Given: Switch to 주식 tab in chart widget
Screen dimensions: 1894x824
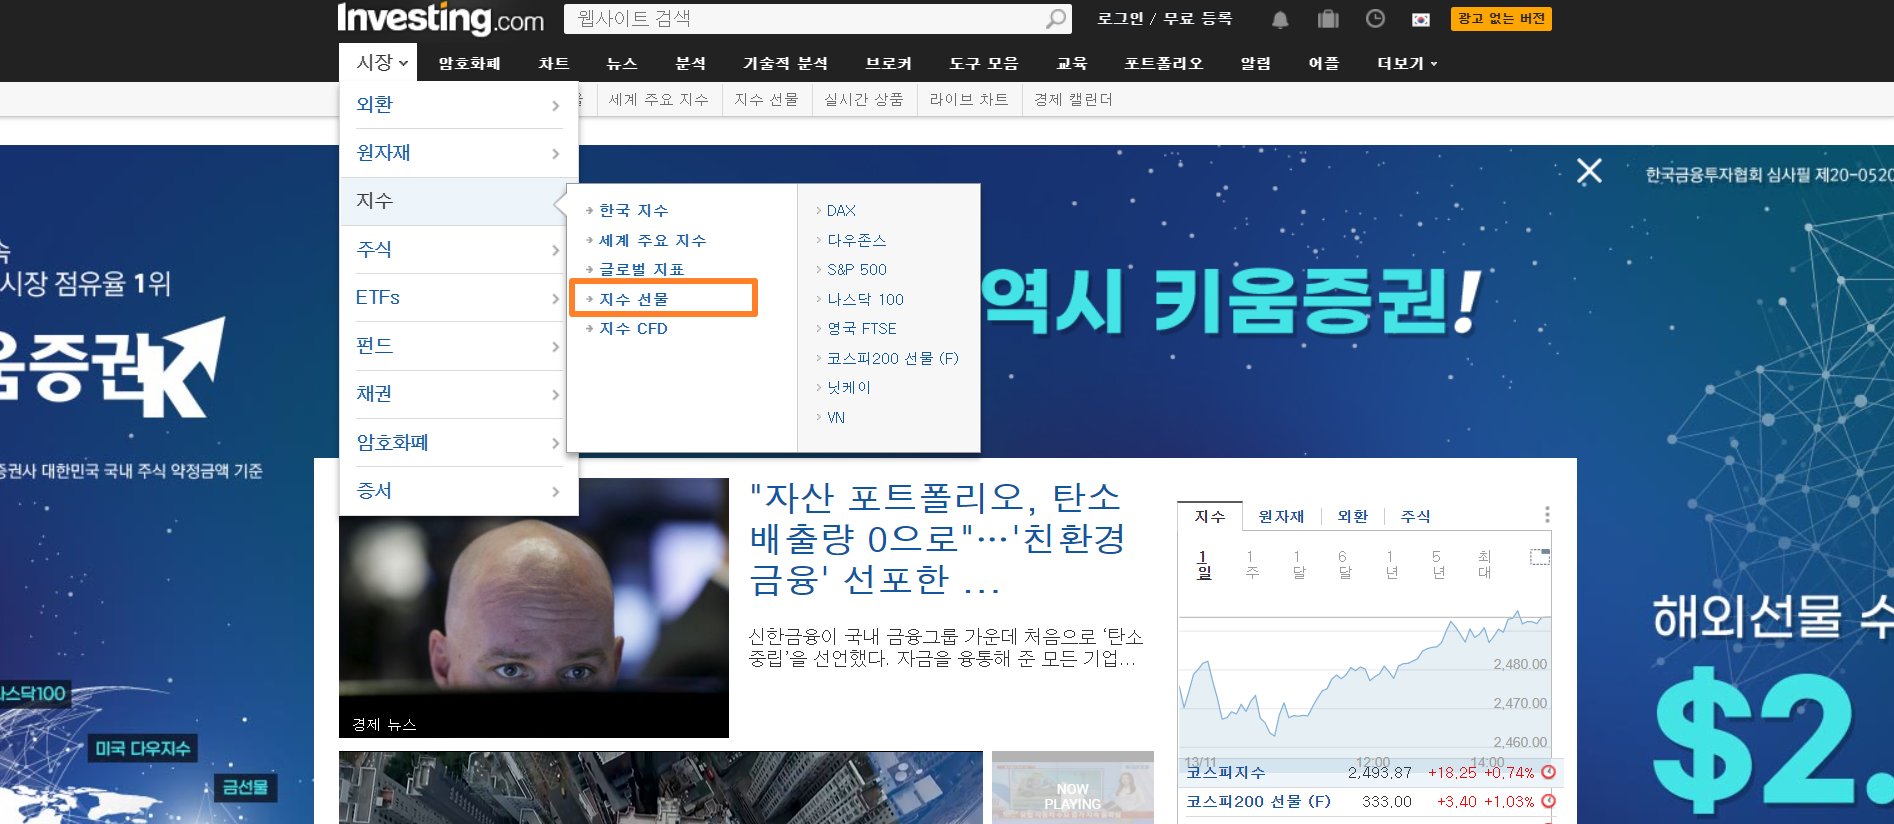Looking at the screenshot, I should tap(1415, 516).
